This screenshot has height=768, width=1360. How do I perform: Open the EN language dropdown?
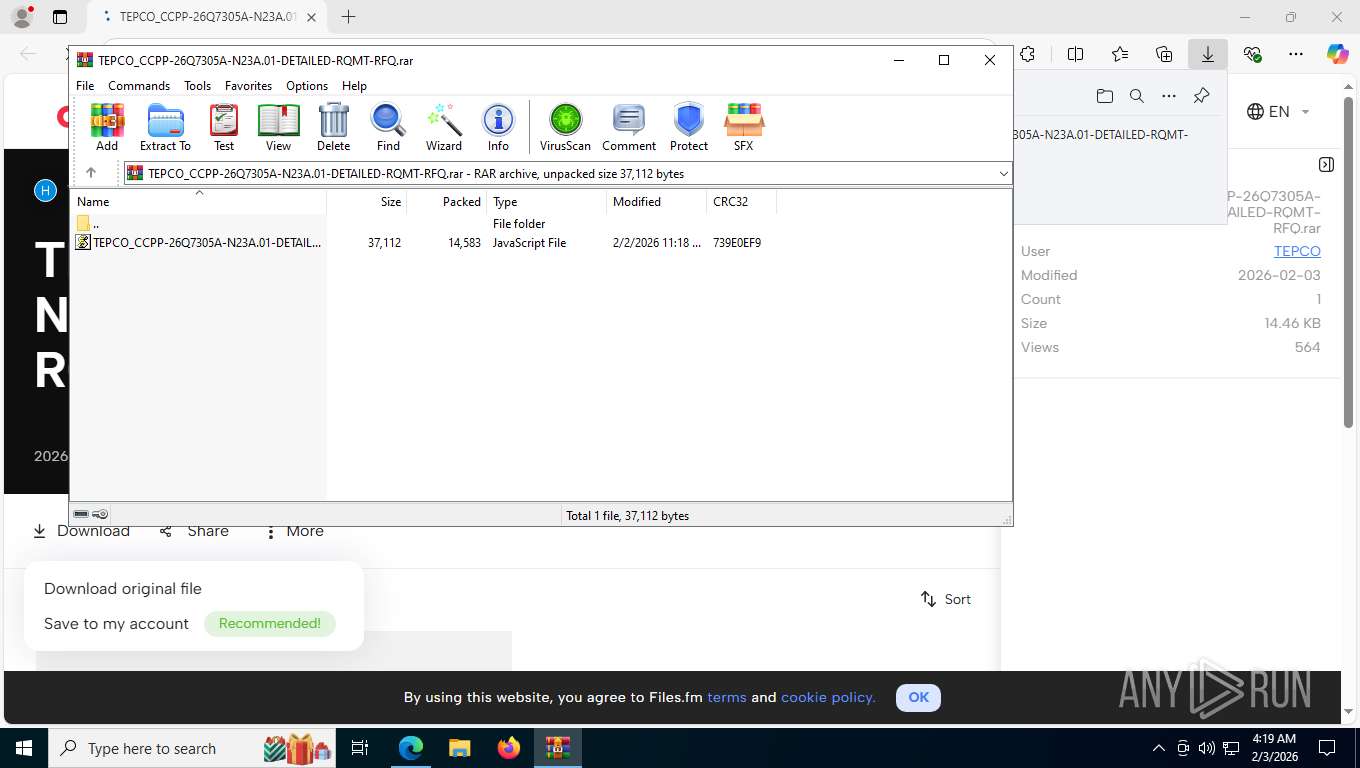pyautogui.click(x=1279, y=112)
